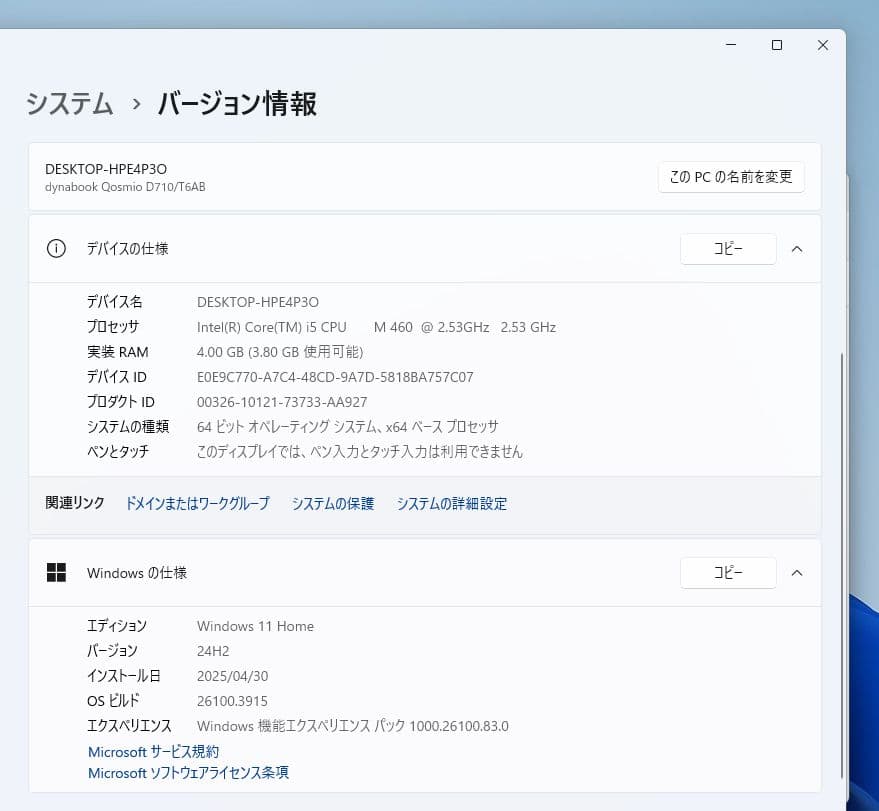Collapse the Windows の仕様 section
Viewport: 879px width, 811px height.
point(797,572)
